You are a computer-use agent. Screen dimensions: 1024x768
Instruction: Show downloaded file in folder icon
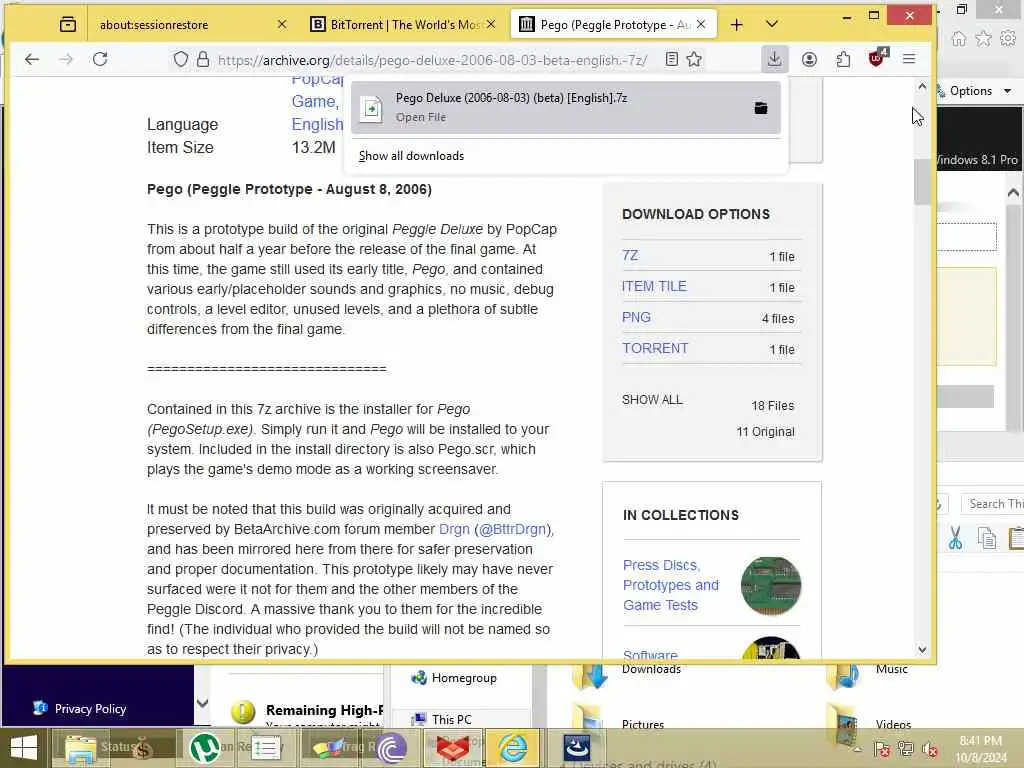click(761, 108)
